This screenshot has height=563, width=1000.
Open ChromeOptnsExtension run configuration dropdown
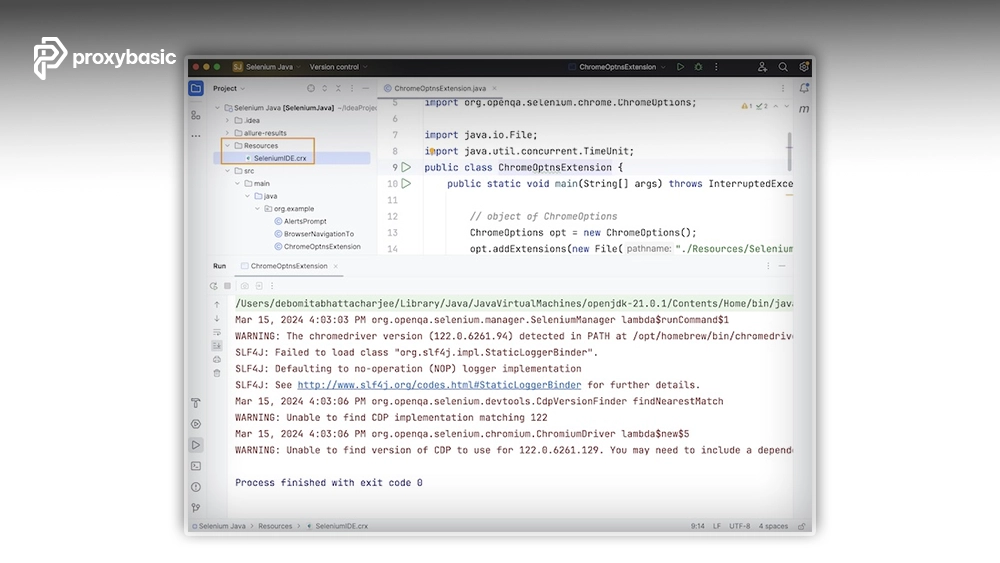coord(617,66)
